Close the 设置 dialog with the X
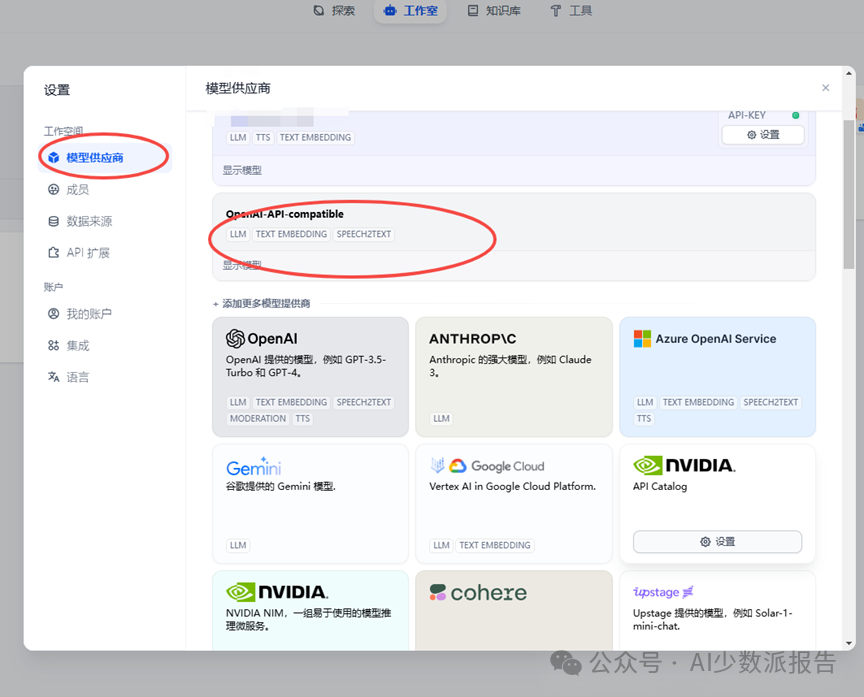864x697 pixels. click(825, 88)
